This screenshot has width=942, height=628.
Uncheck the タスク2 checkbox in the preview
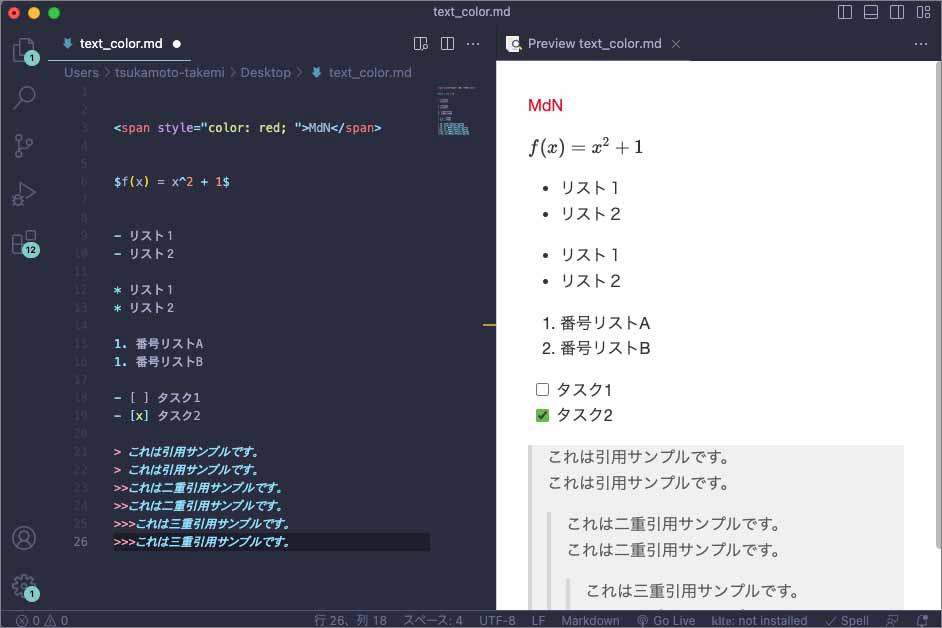542,414
